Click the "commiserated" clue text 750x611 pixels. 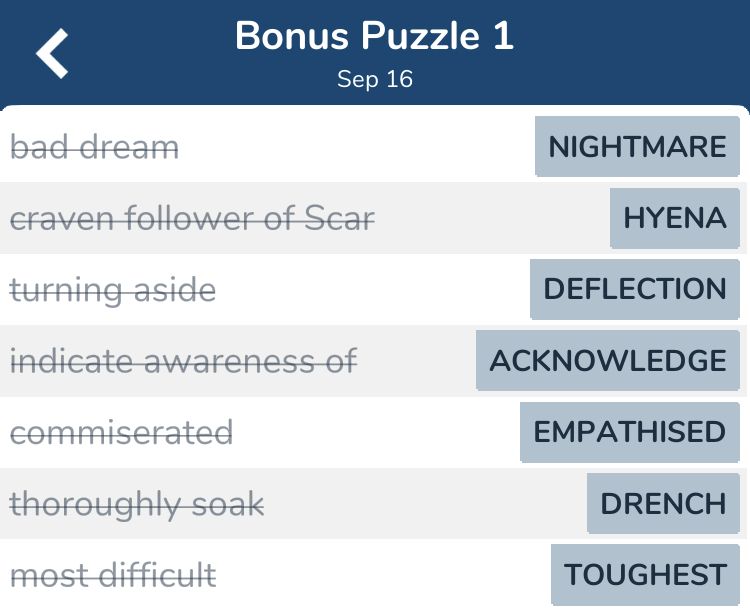coord(121,433)
